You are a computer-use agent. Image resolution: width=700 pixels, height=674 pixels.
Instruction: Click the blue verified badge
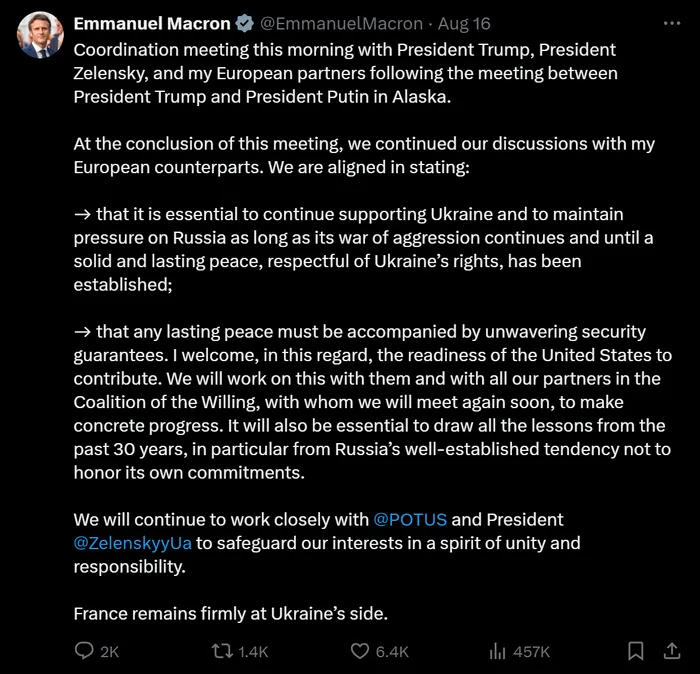point(244,24)
